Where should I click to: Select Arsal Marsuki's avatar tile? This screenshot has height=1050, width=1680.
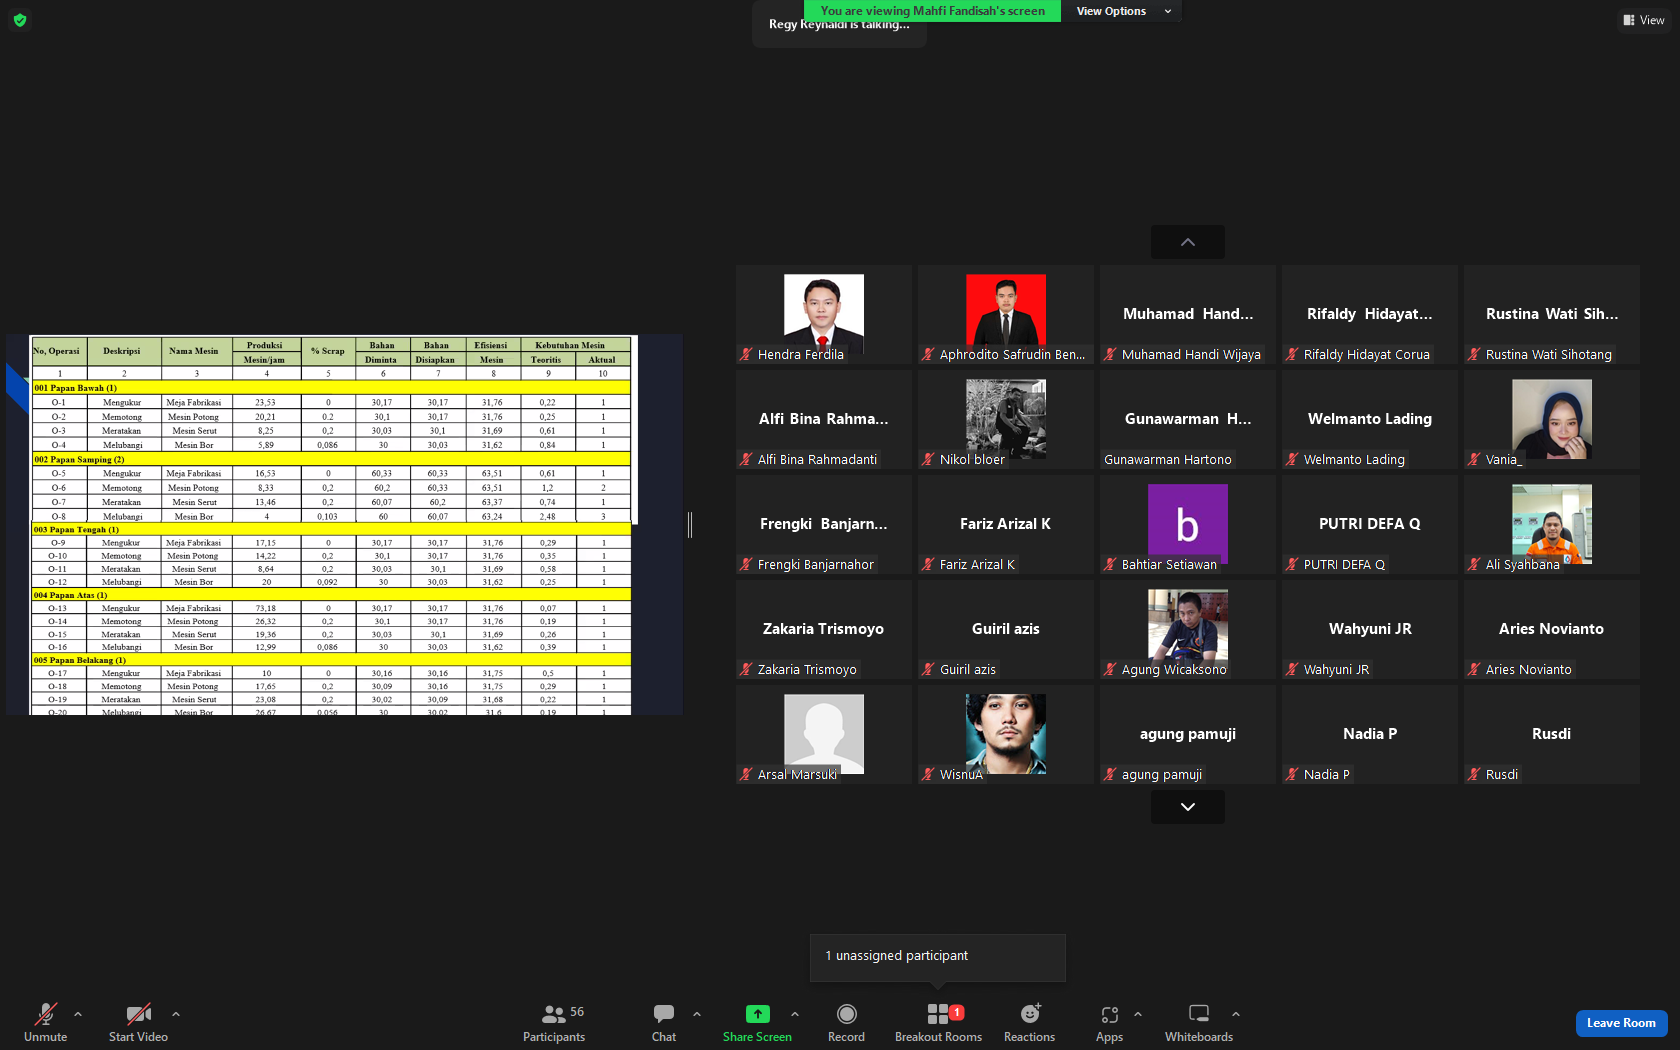[824, 735]
